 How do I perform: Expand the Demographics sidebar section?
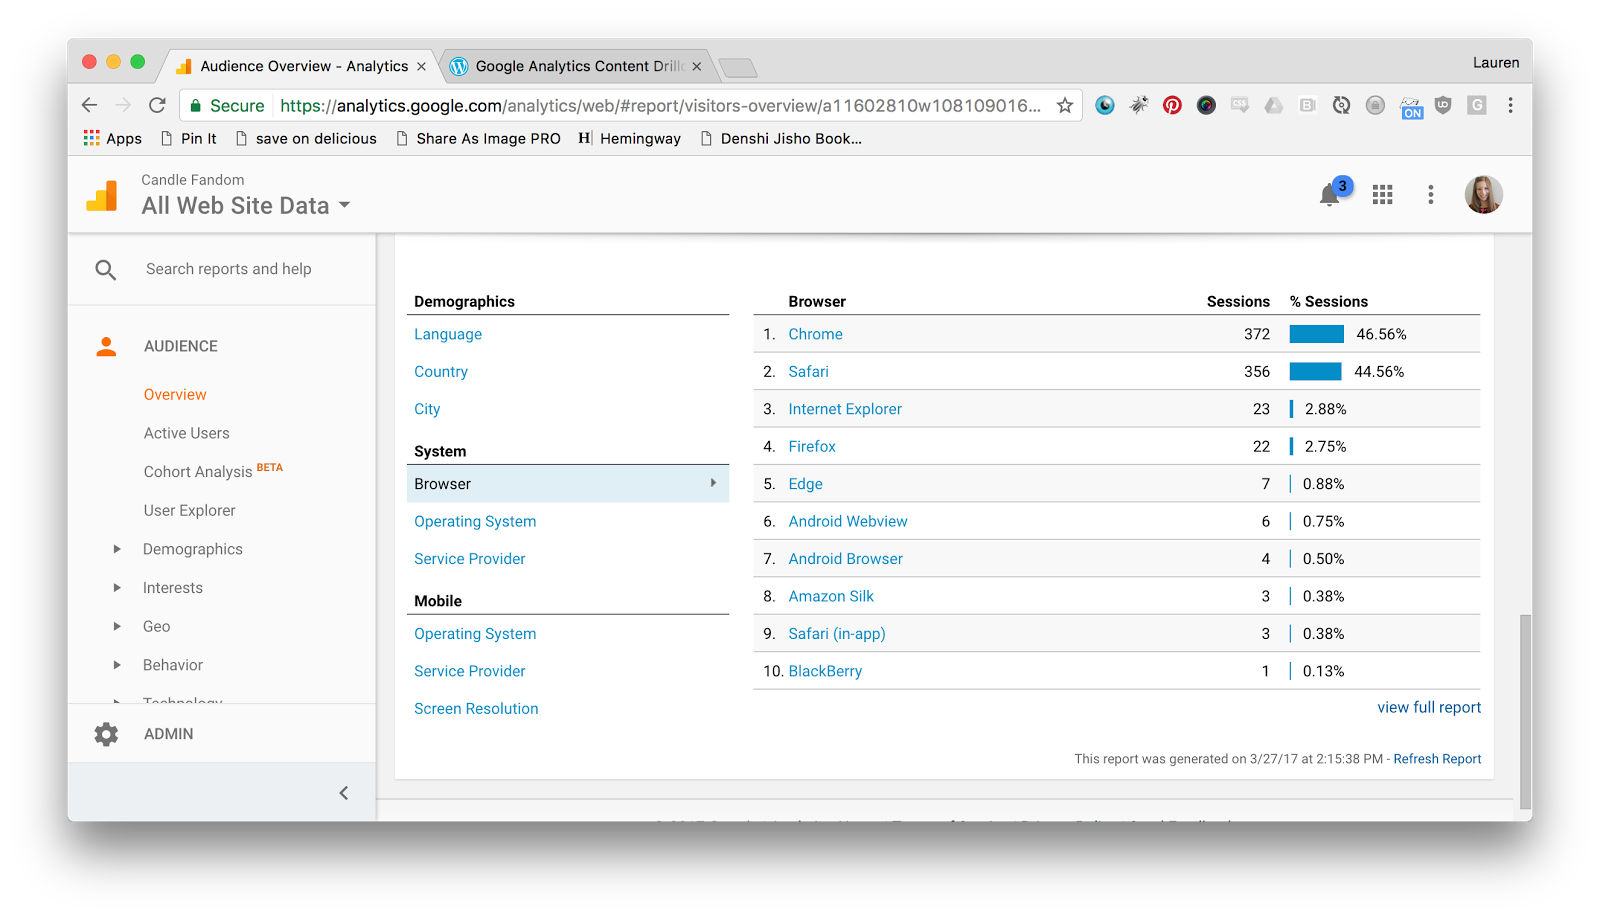point(117,549)
